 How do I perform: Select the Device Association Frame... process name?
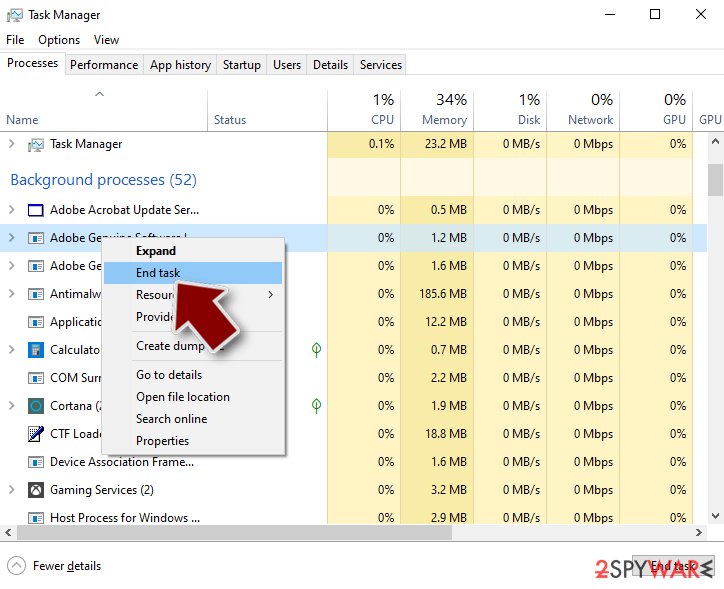pos(122,462)
